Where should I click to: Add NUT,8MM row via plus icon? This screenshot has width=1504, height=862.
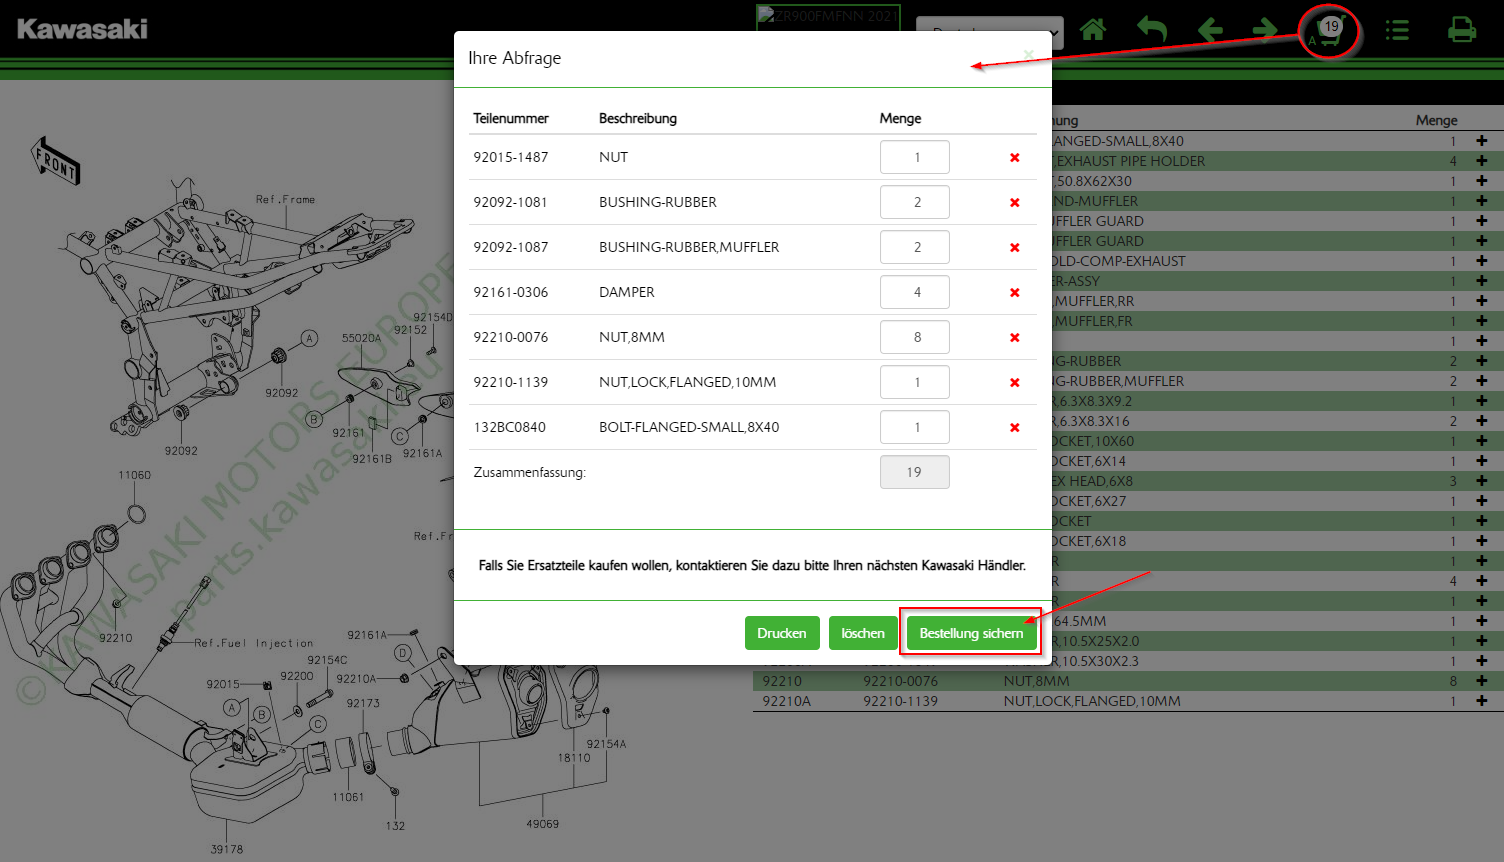tap(1481, 681)
